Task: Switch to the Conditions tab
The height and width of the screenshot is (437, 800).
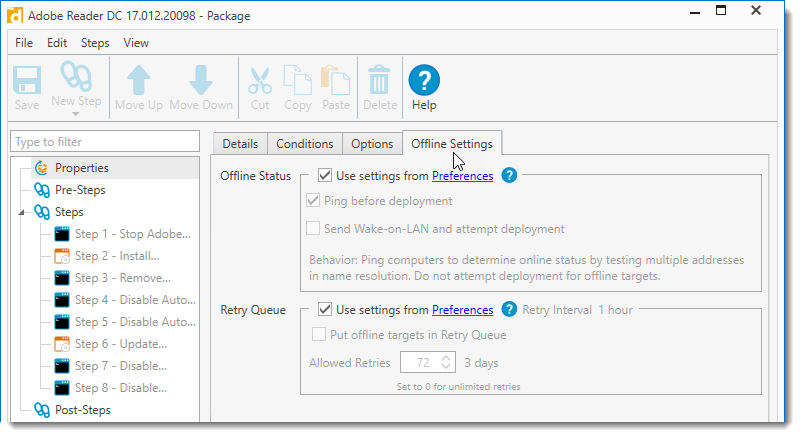Action: [x=304, y=144]
